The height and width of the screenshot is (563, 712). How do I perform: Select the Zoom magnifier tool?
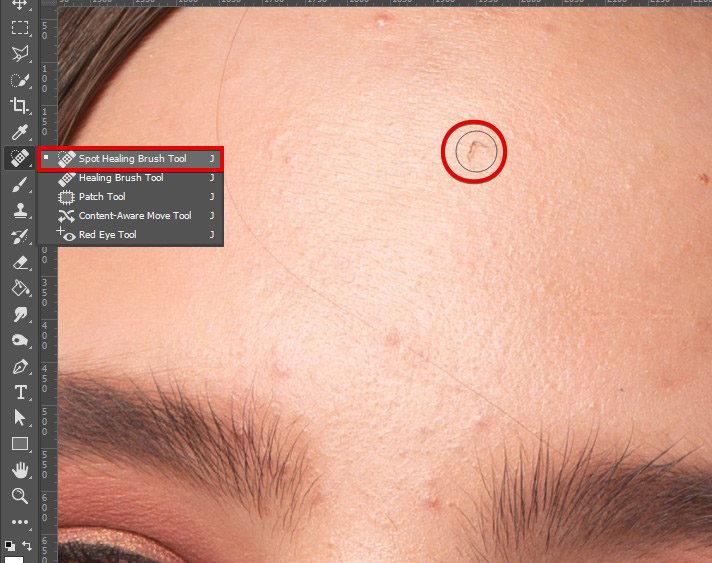click(x=19, y=496)
